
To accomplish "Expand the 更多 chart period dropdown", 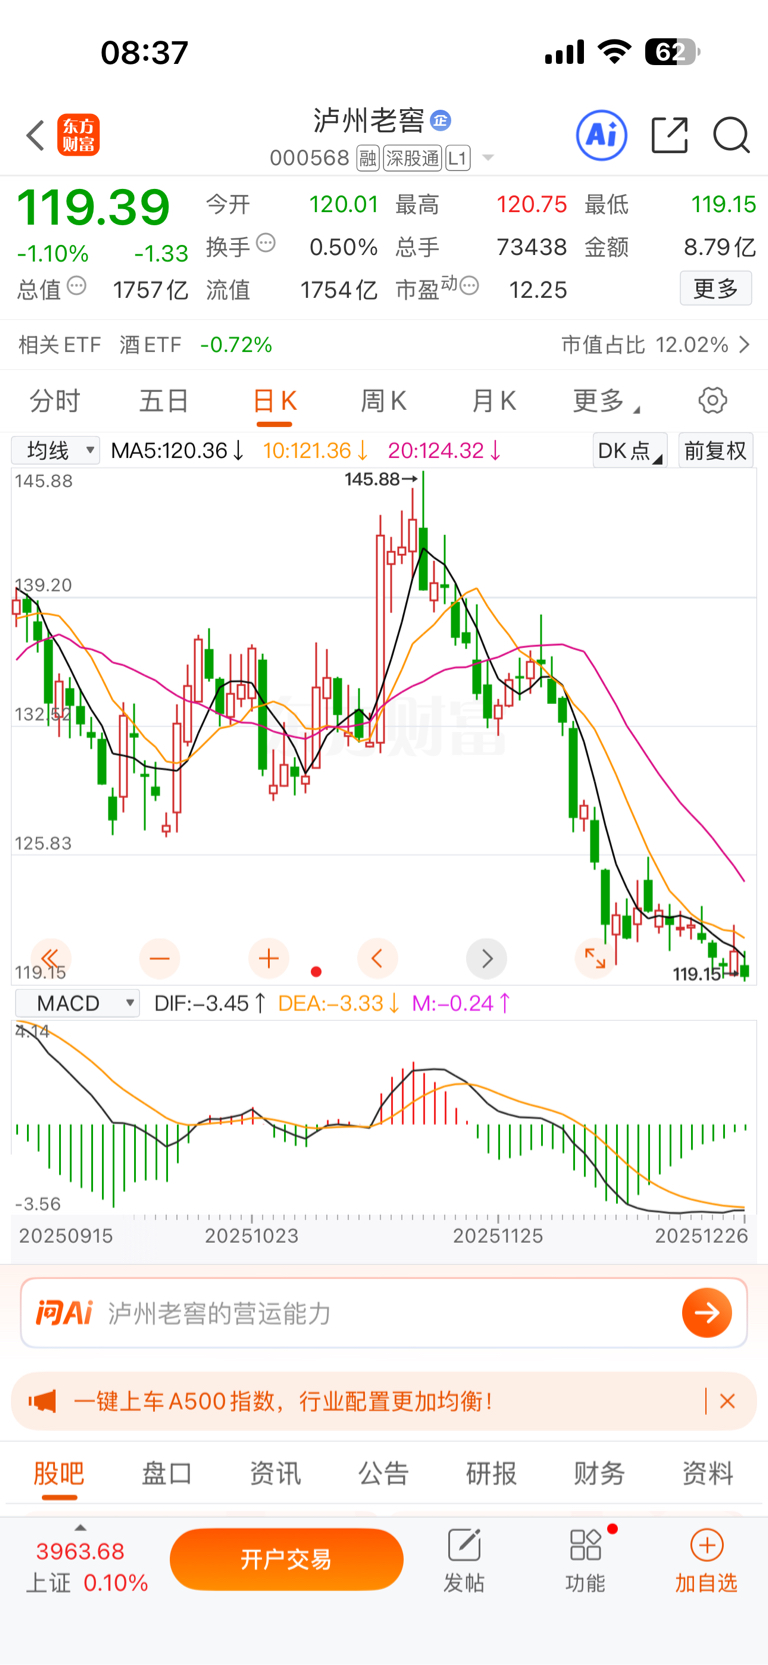I will (606, 401).
